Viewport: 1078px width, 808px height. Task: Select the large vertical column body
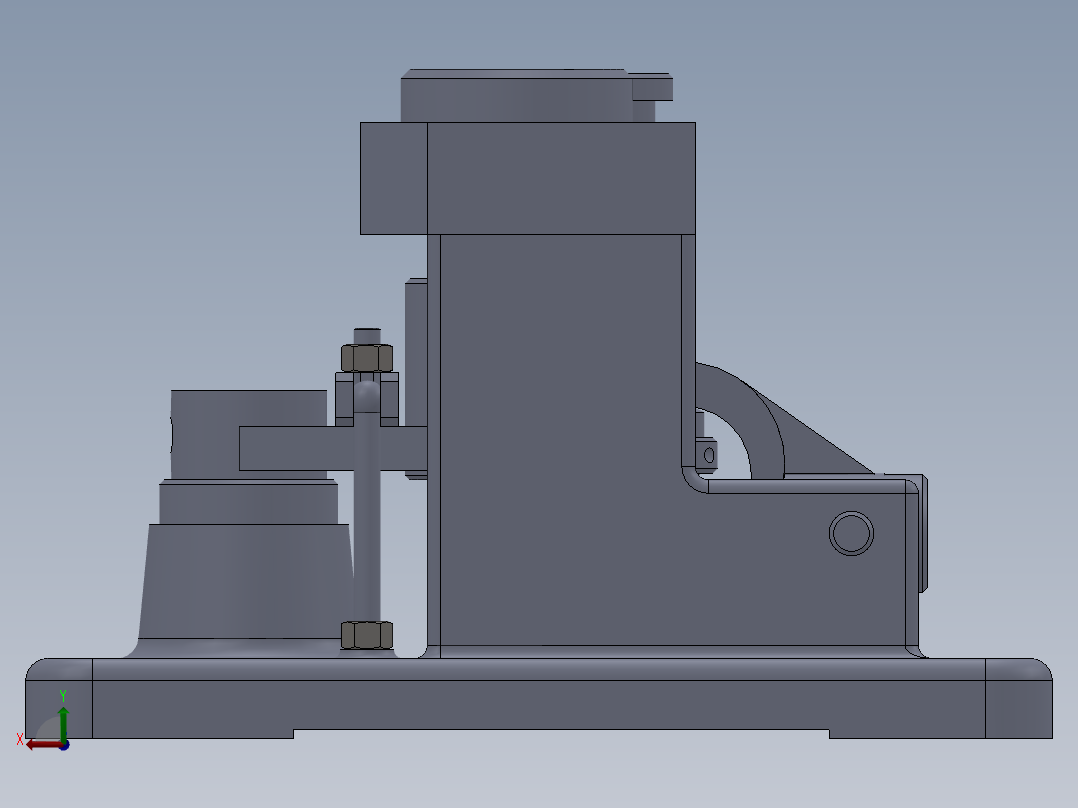(560, 450)
